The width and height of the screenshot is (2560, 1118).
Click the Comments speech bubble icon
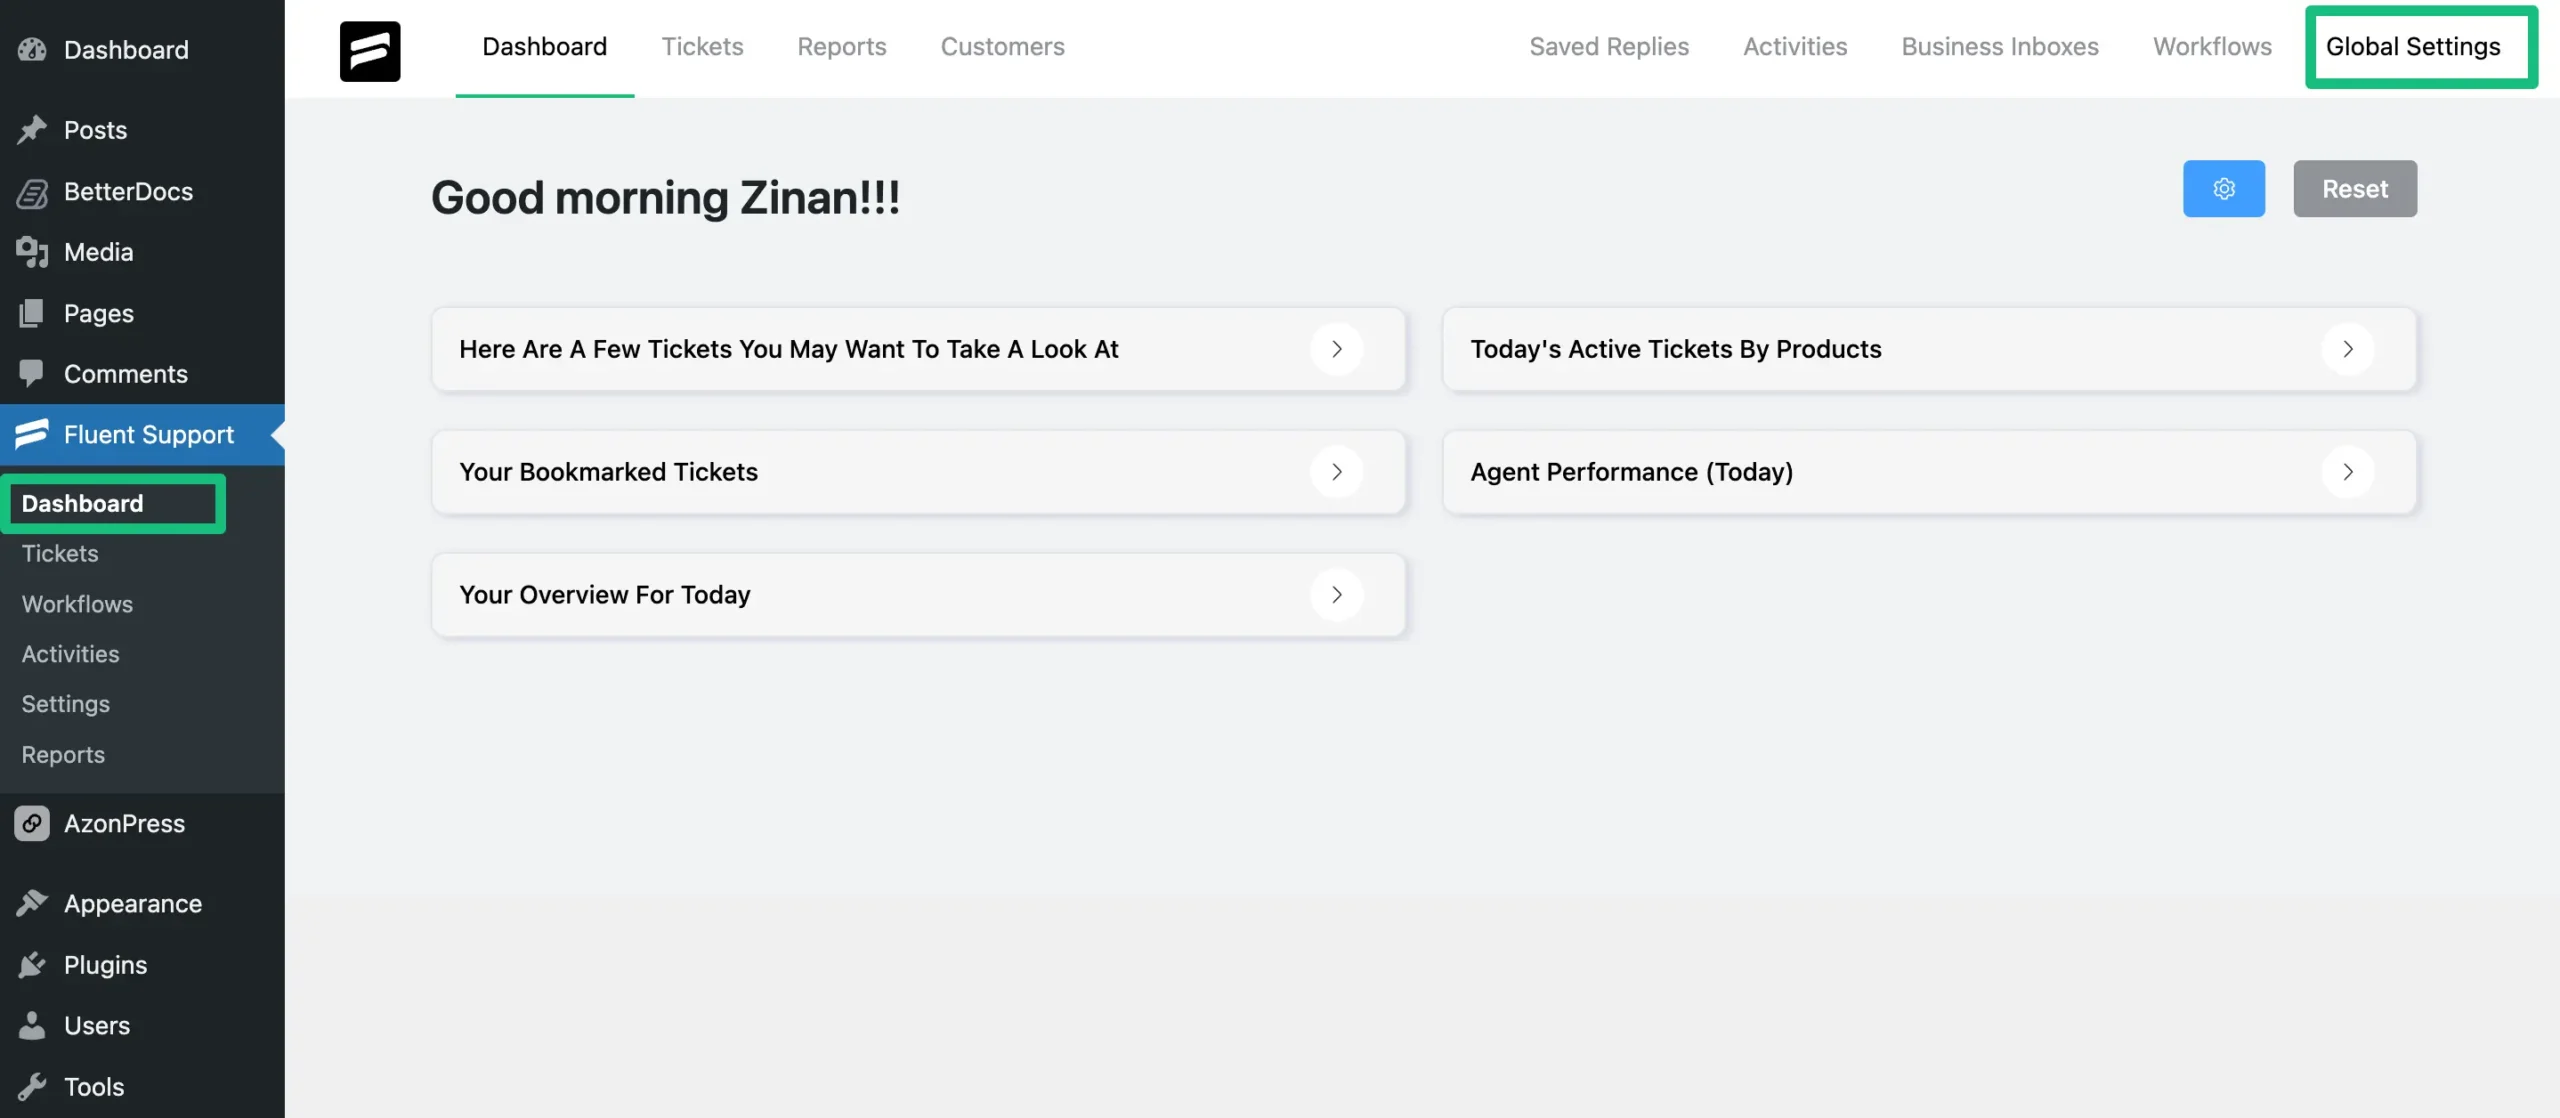pyautogui.click(x=32, y=374)
